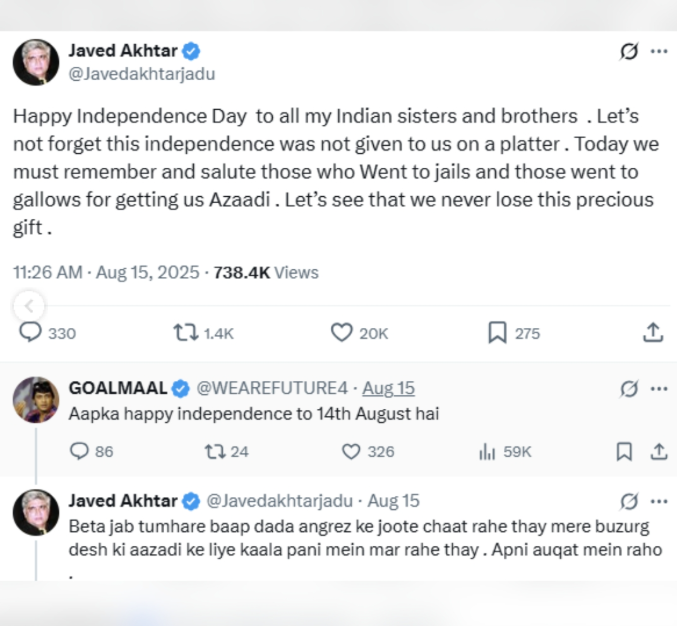Reply to Javed Akhtar's main tweet
The image size is (677, 626).
click(31, 333)
